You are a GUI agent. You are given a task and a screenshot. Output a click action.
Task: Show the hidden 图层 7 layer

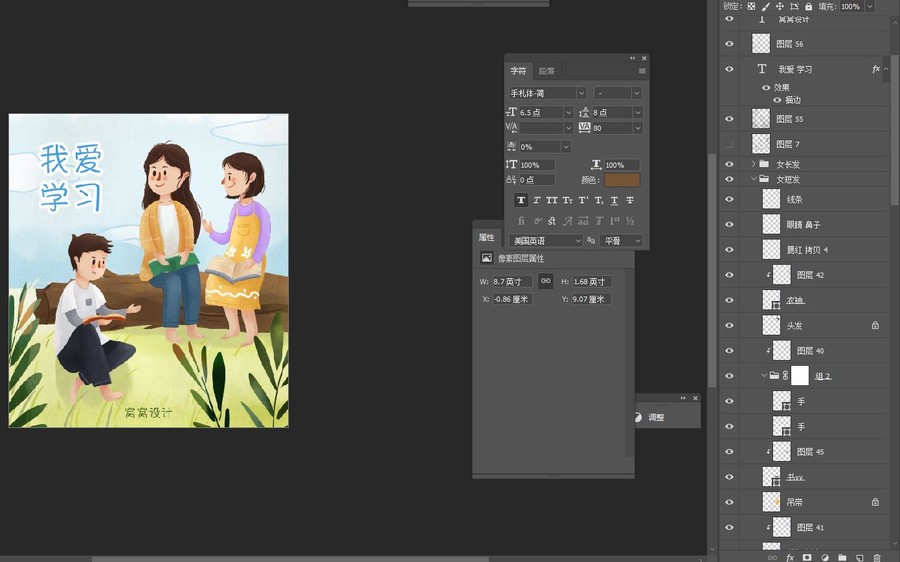(729, 144)
